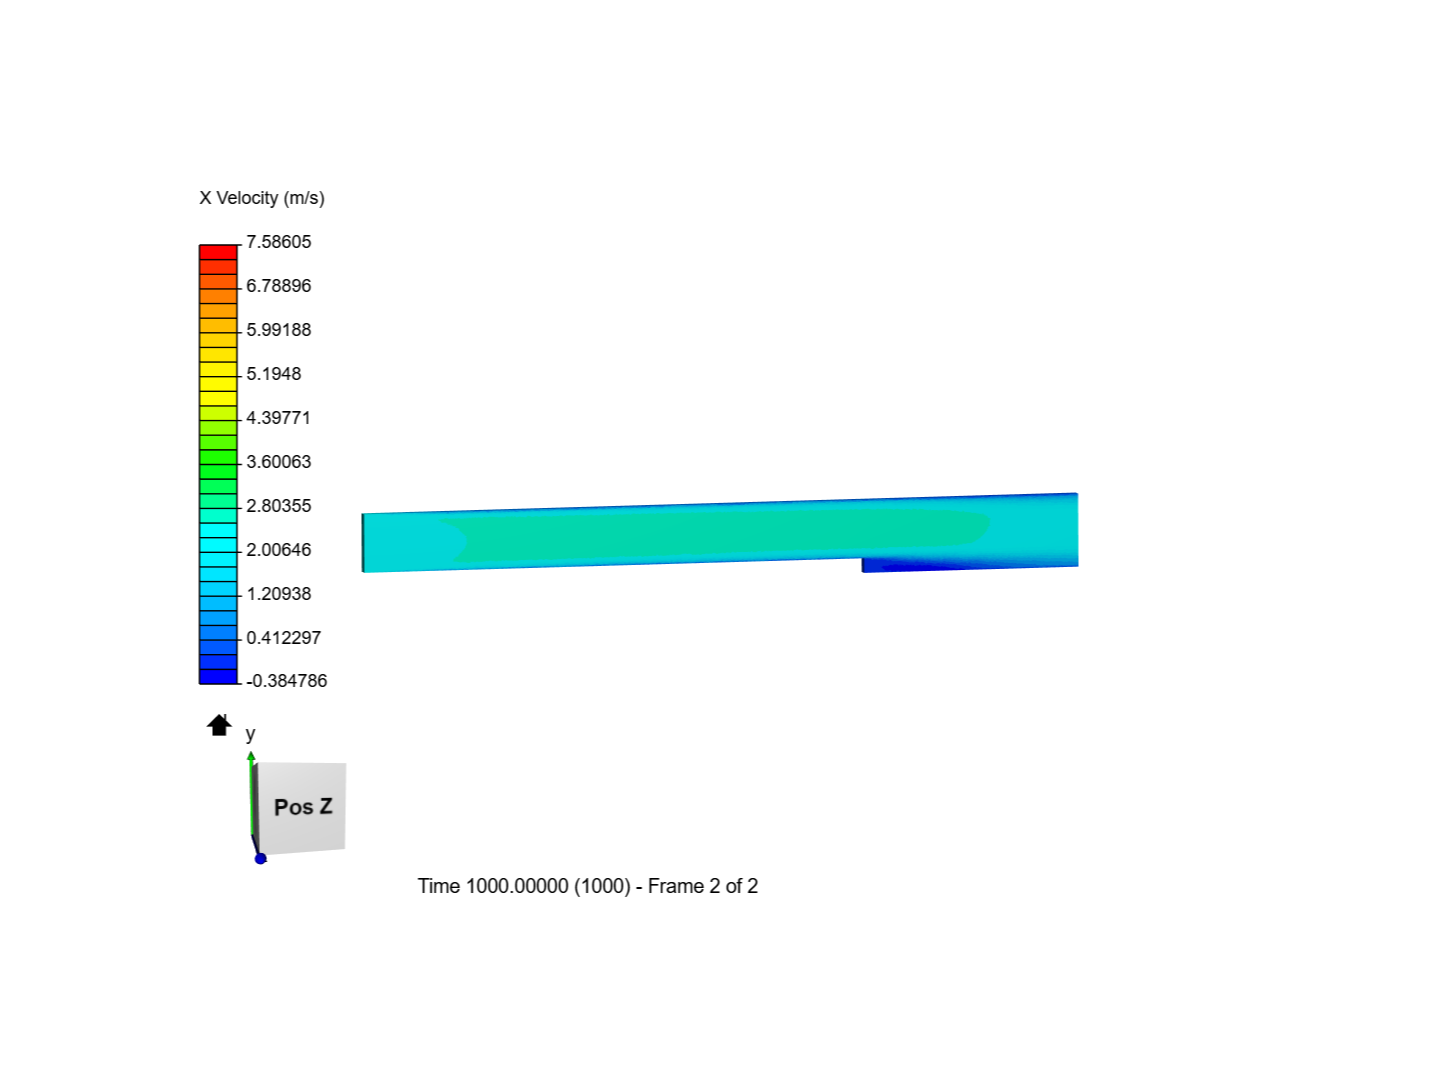The height and width of the screenshot is (1080, 1440).
Task: Select the green y axis arrow
Action: [251, 794]
